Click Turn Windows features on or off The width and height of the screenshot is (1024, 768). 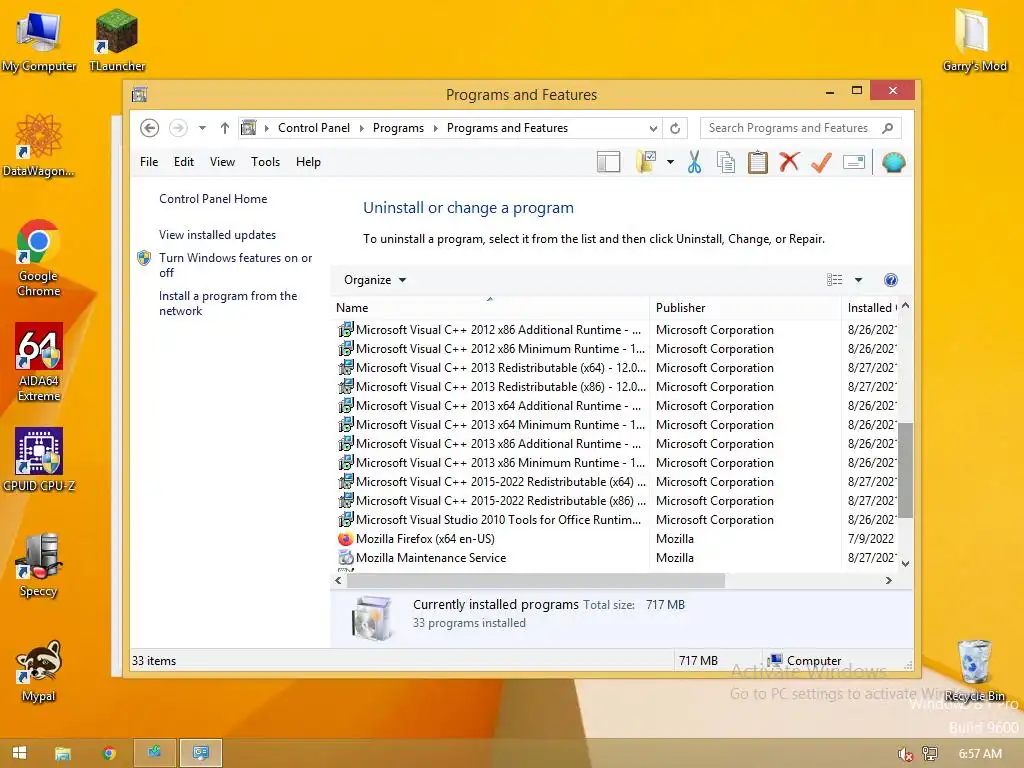click(235, 265)
